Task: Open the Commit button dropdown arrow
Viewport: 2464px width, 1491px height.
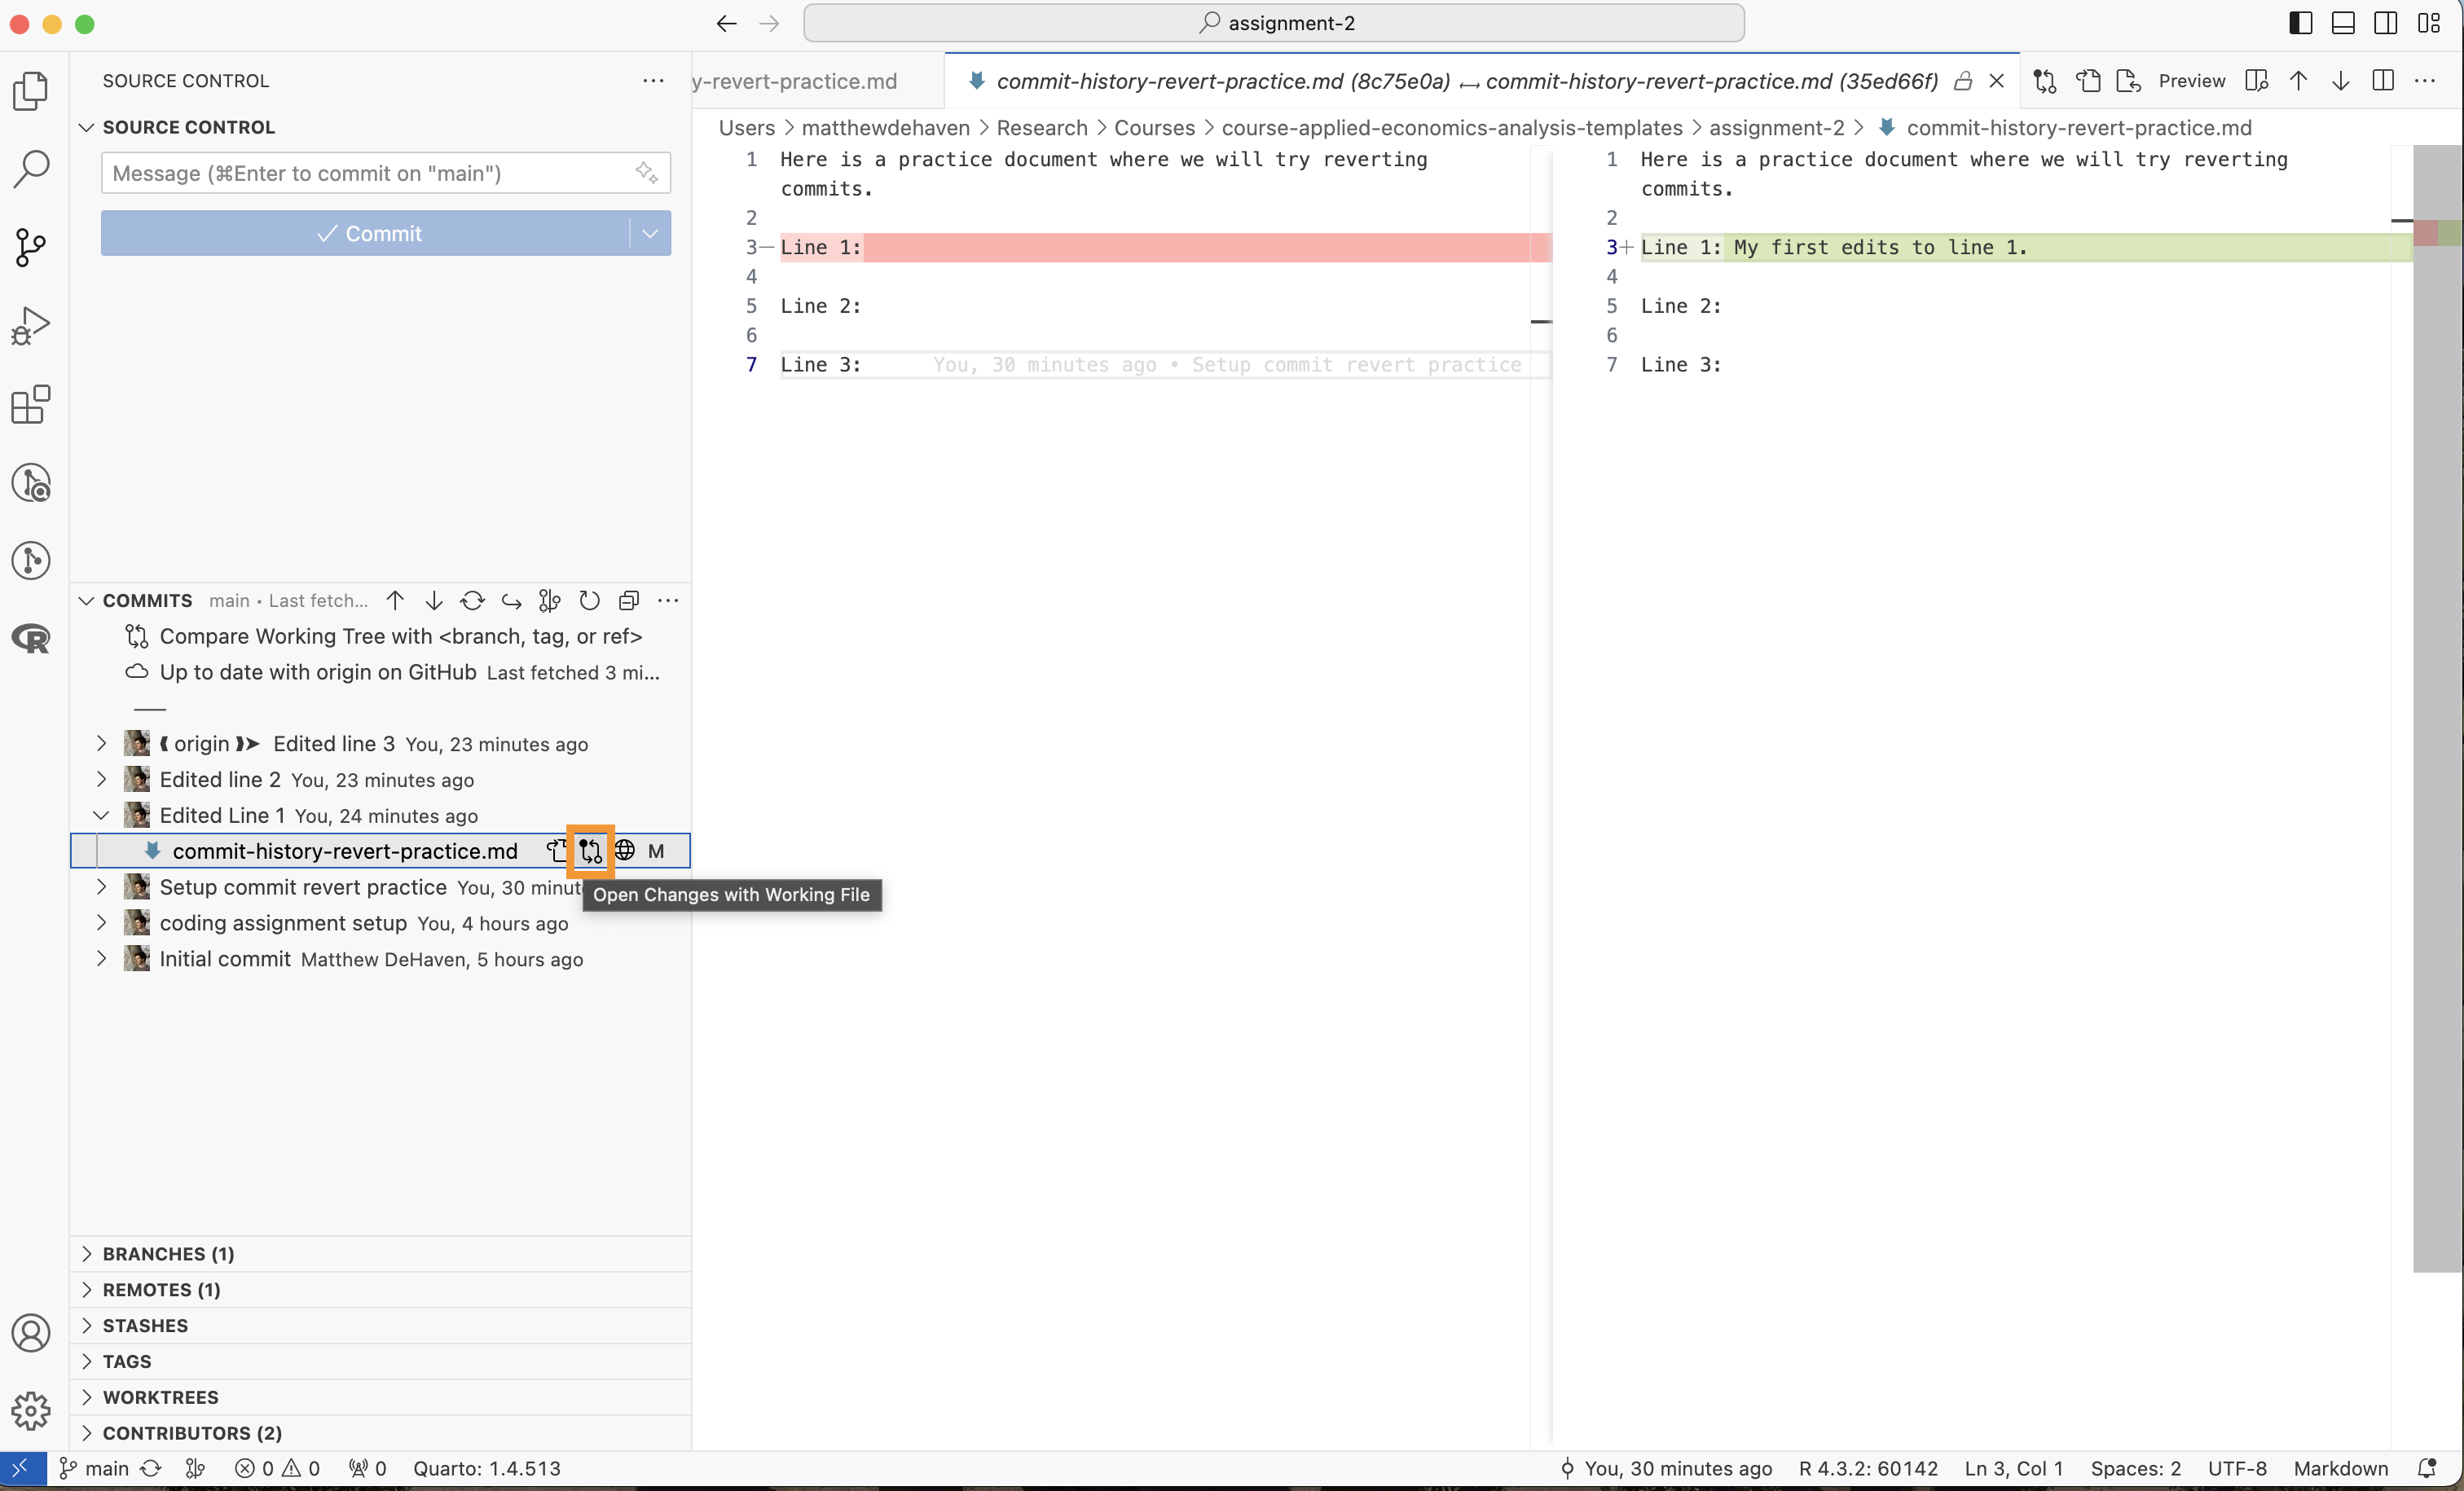Action: pos(650,233)
